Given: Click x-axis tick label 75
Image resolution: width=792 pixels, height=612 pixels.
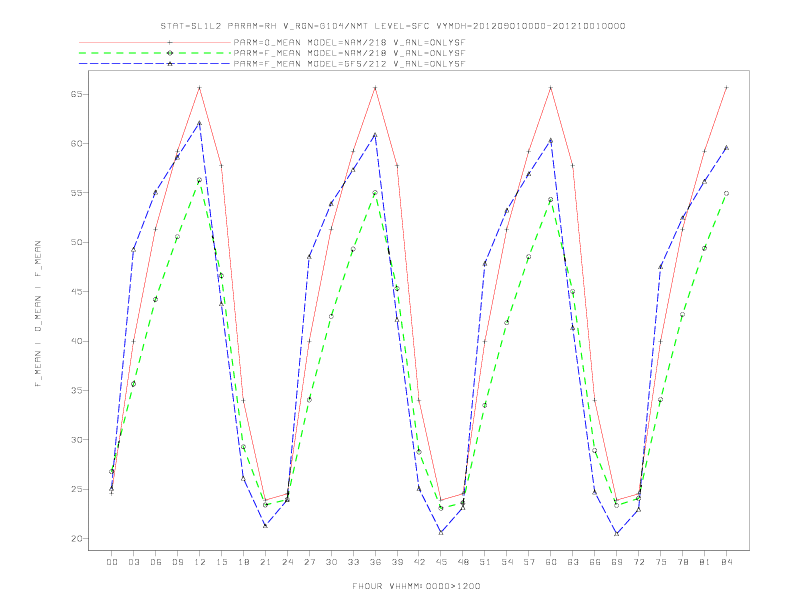Looking at the screenshot, I should 661,562.
